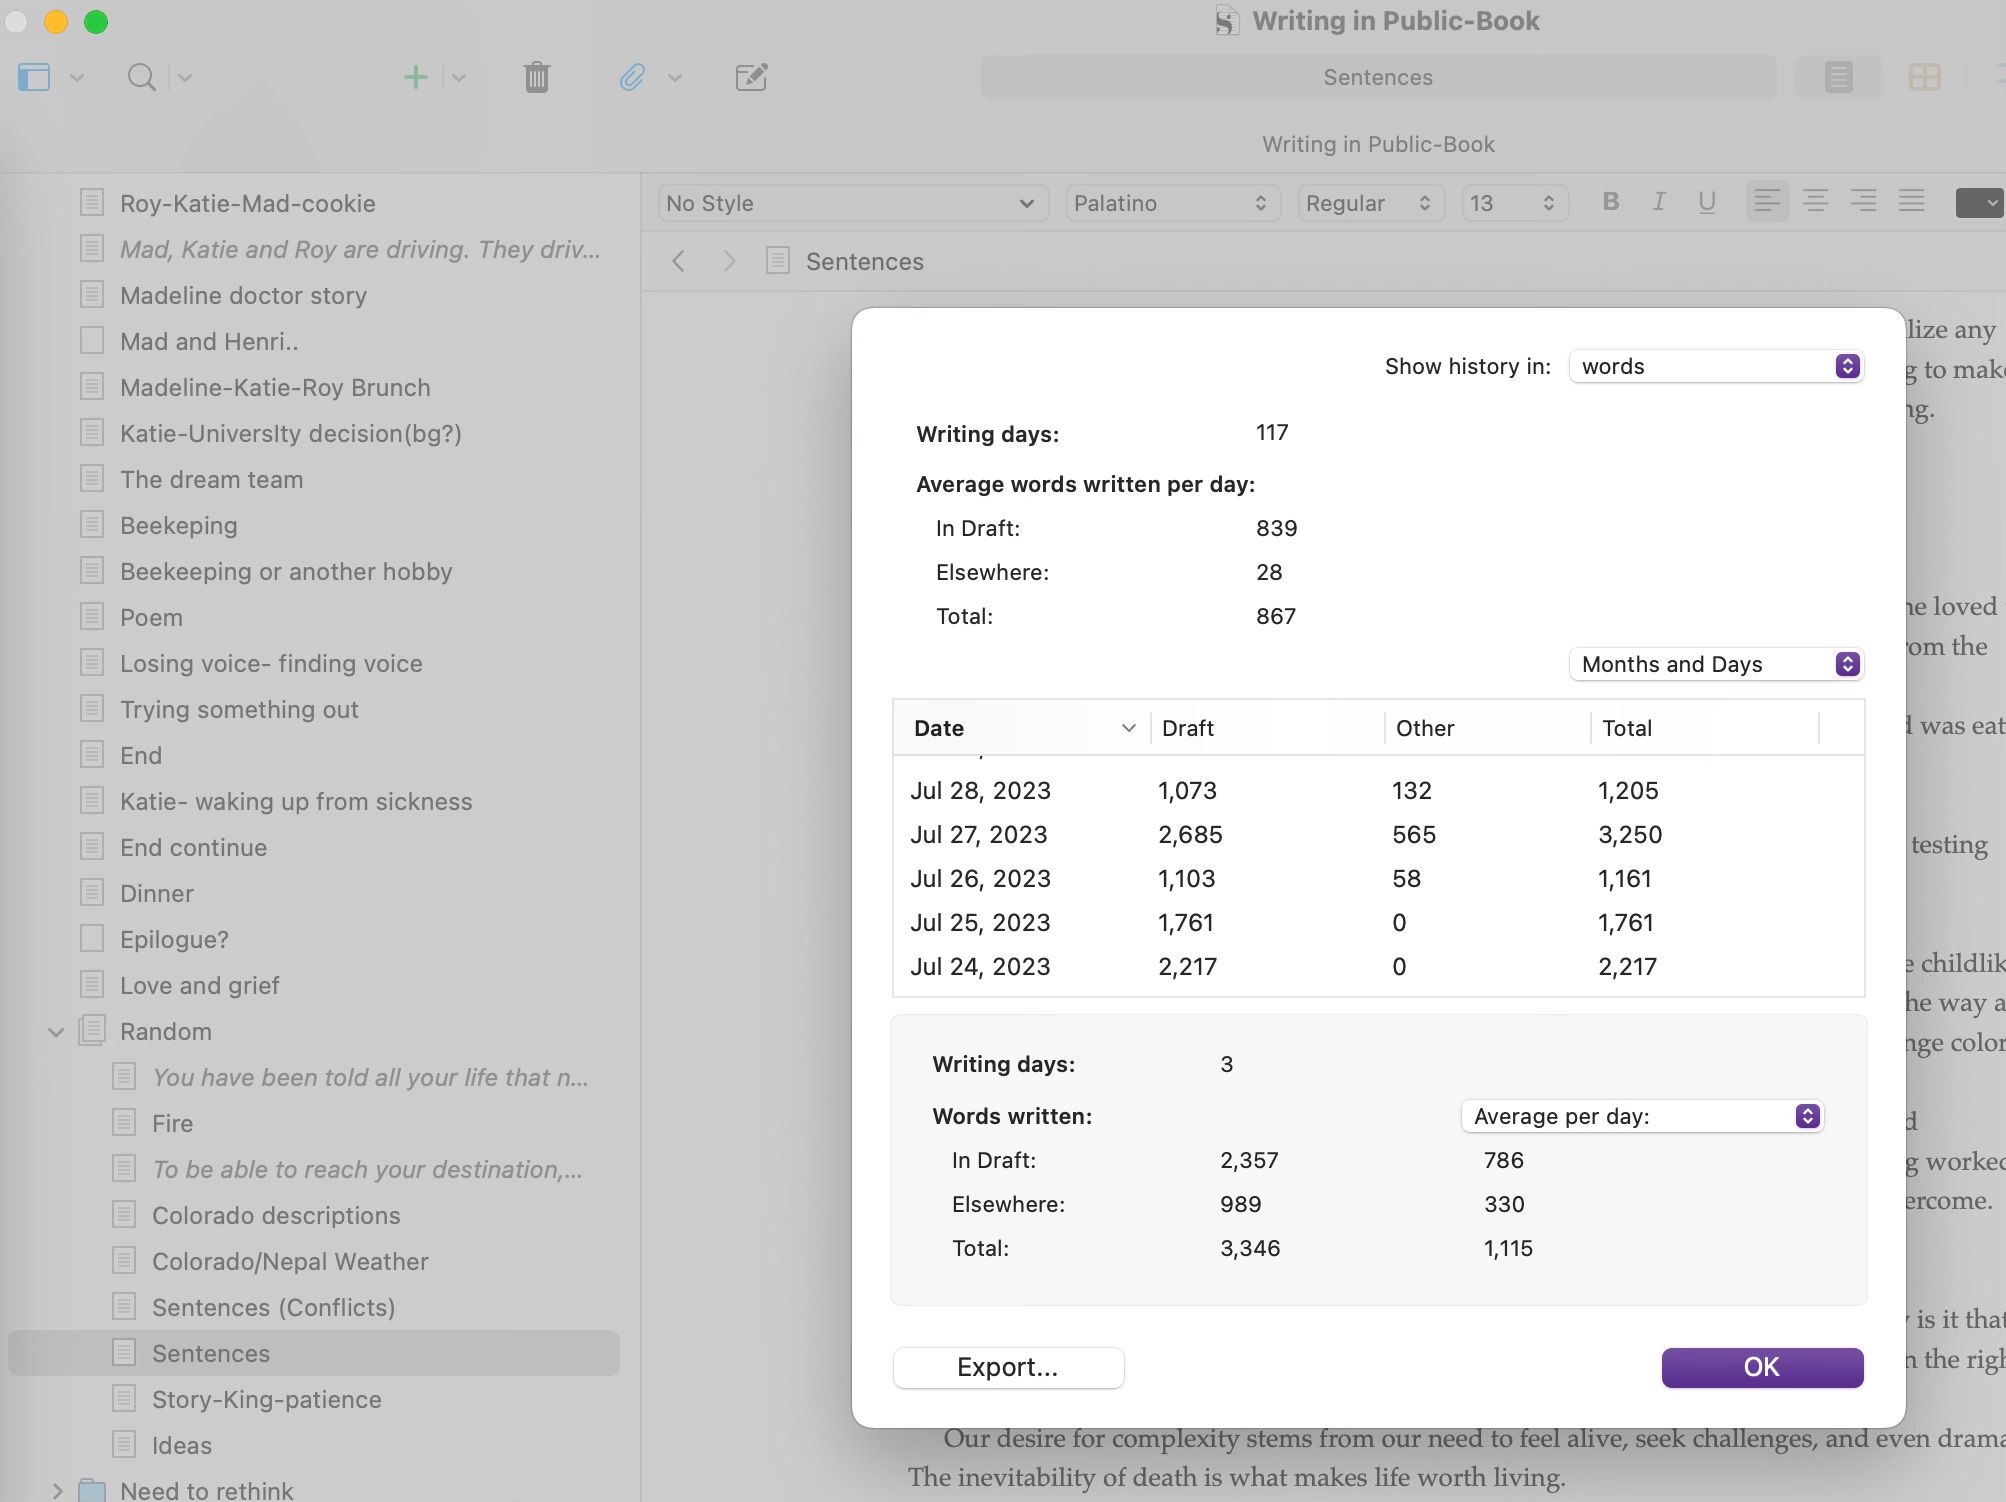Image resolution: width=2006 pixels, height=1502 pixels.
Task: Open the text color swatch dropdown
Action: pos(1979,203)
